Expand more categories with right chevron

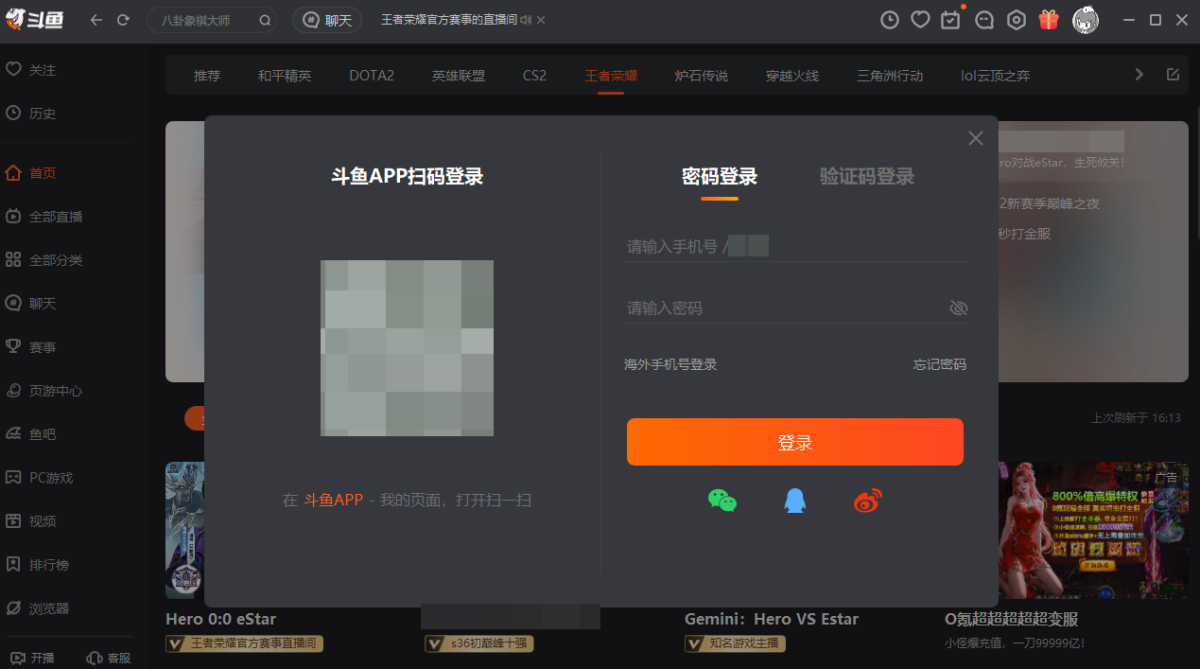point(1139,75)
